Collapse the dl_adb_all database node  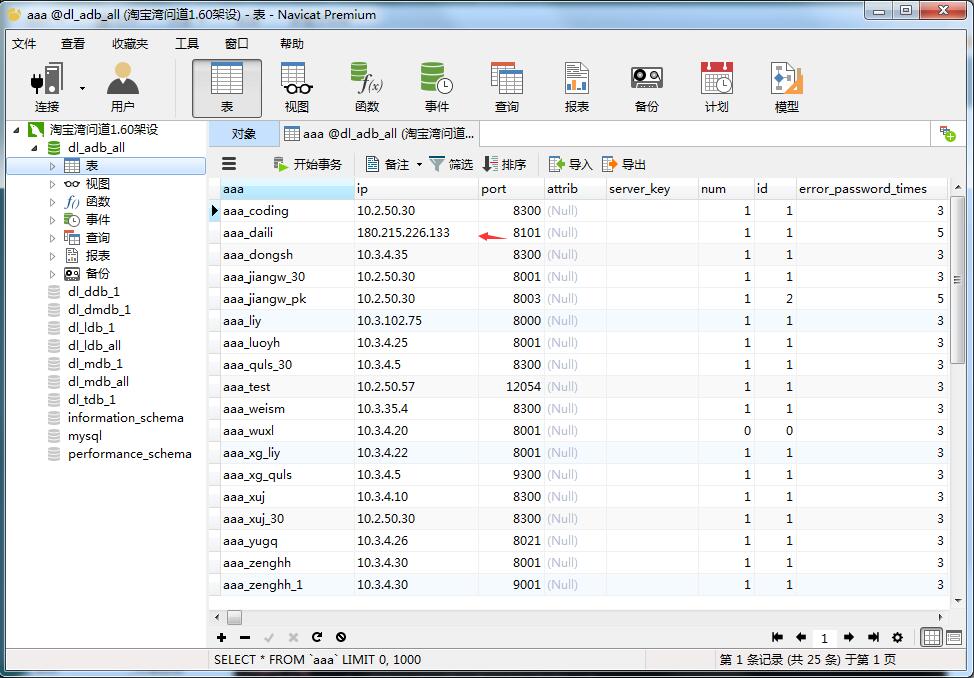pyautogui.click(x=35, y=148)
